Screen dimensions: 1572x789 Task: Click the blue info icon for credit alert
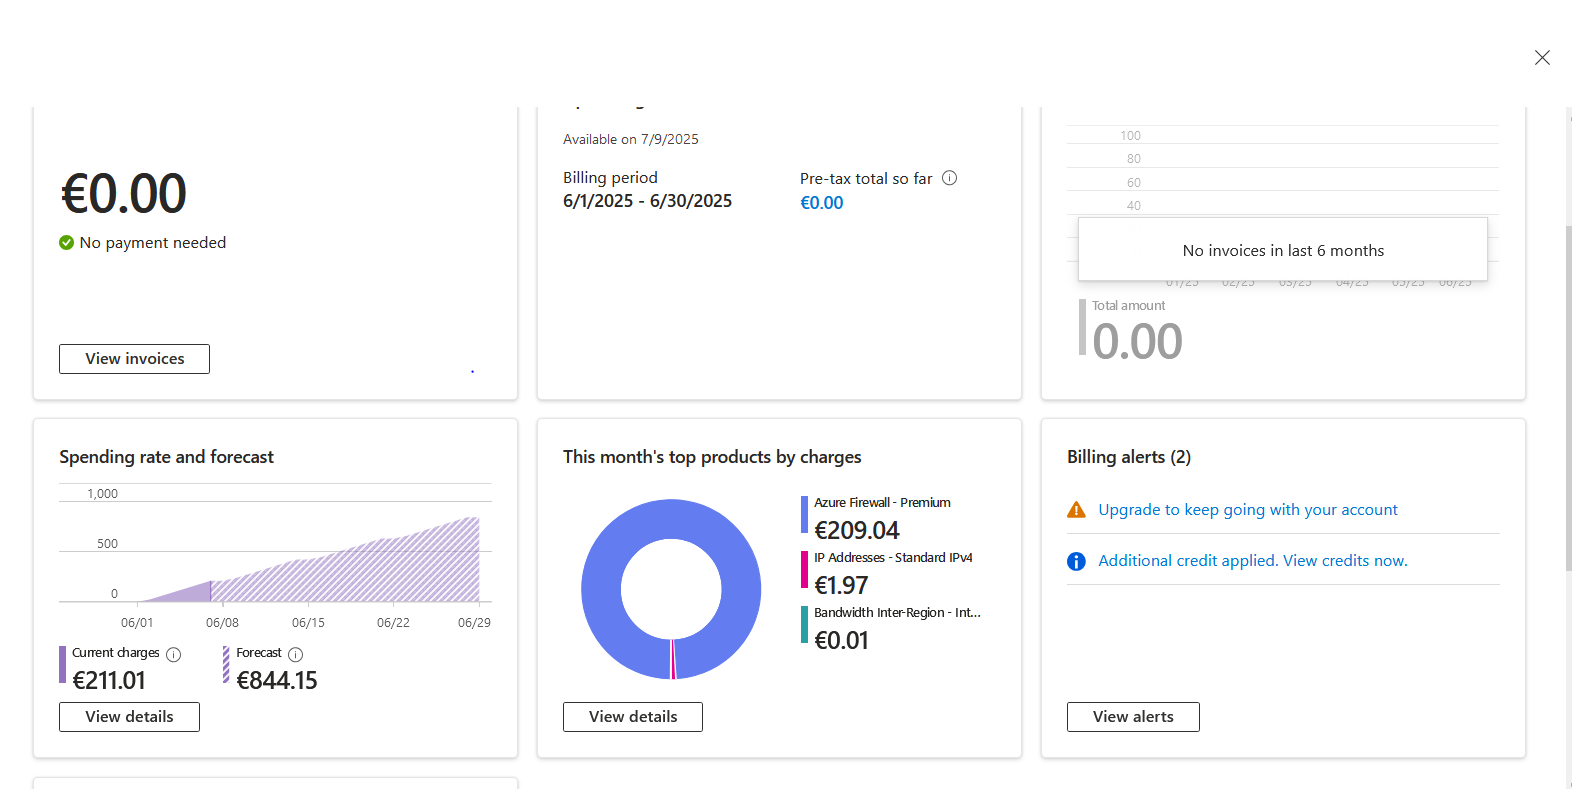pyautogui.click(x=1076, y=561)
